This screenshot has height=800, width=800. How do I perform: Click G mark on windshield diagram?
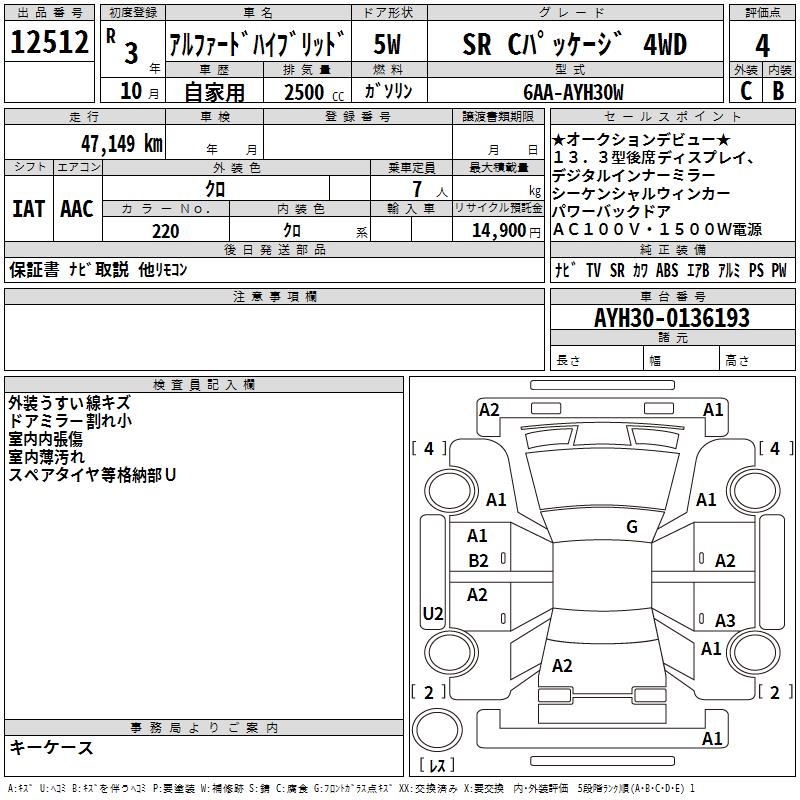point(632,527)
